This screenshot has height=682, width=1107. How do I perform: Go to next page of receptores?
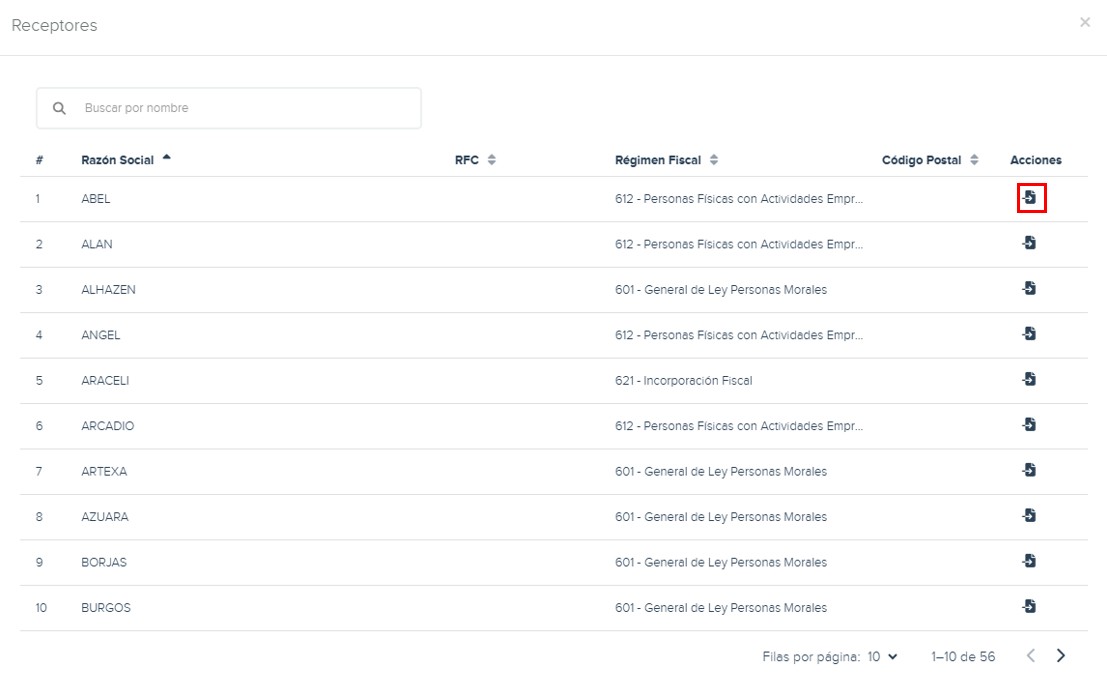[x=1061, y=656]
